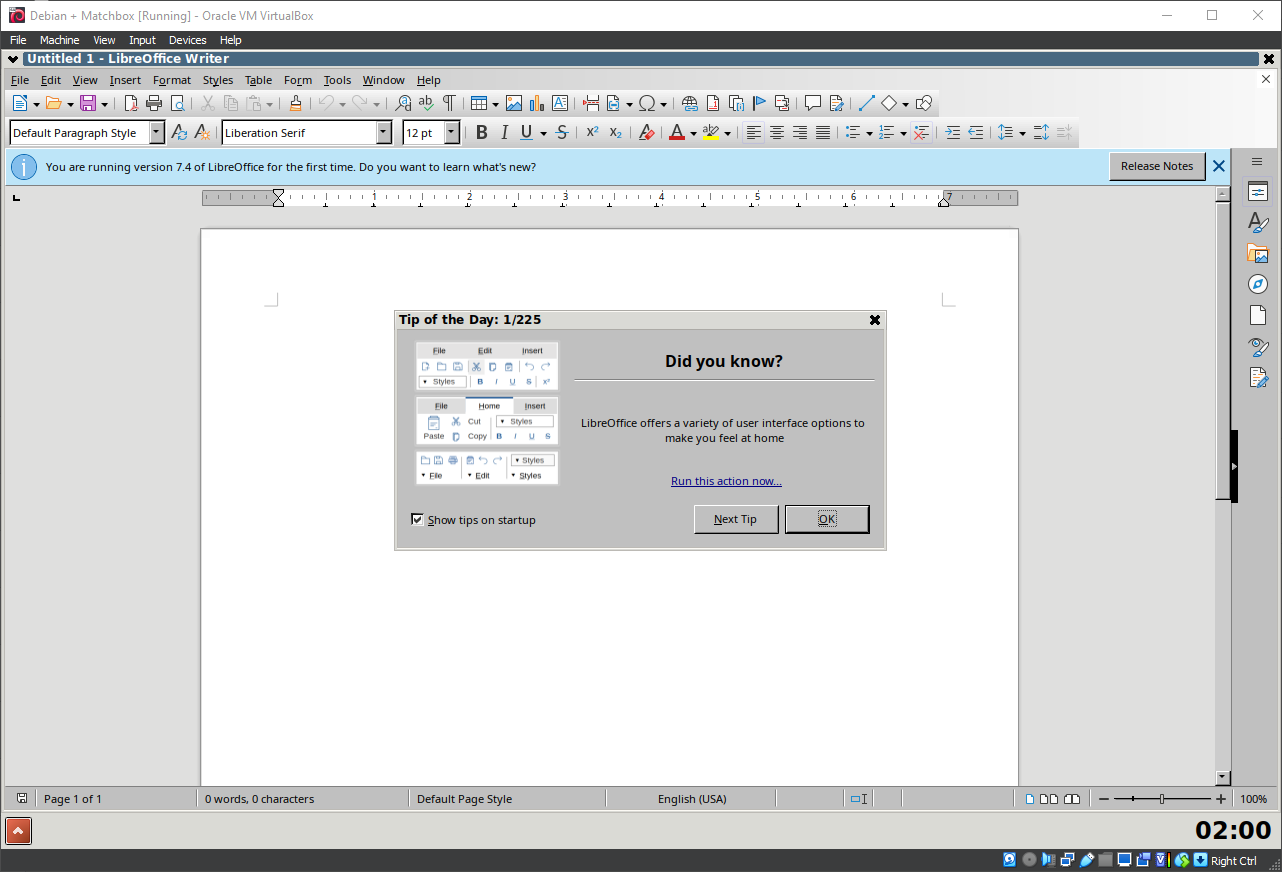Screen dimensions: 1282x872
Task: Insert a page break icon
Action: pyautogui.click(x=590, y=102)
